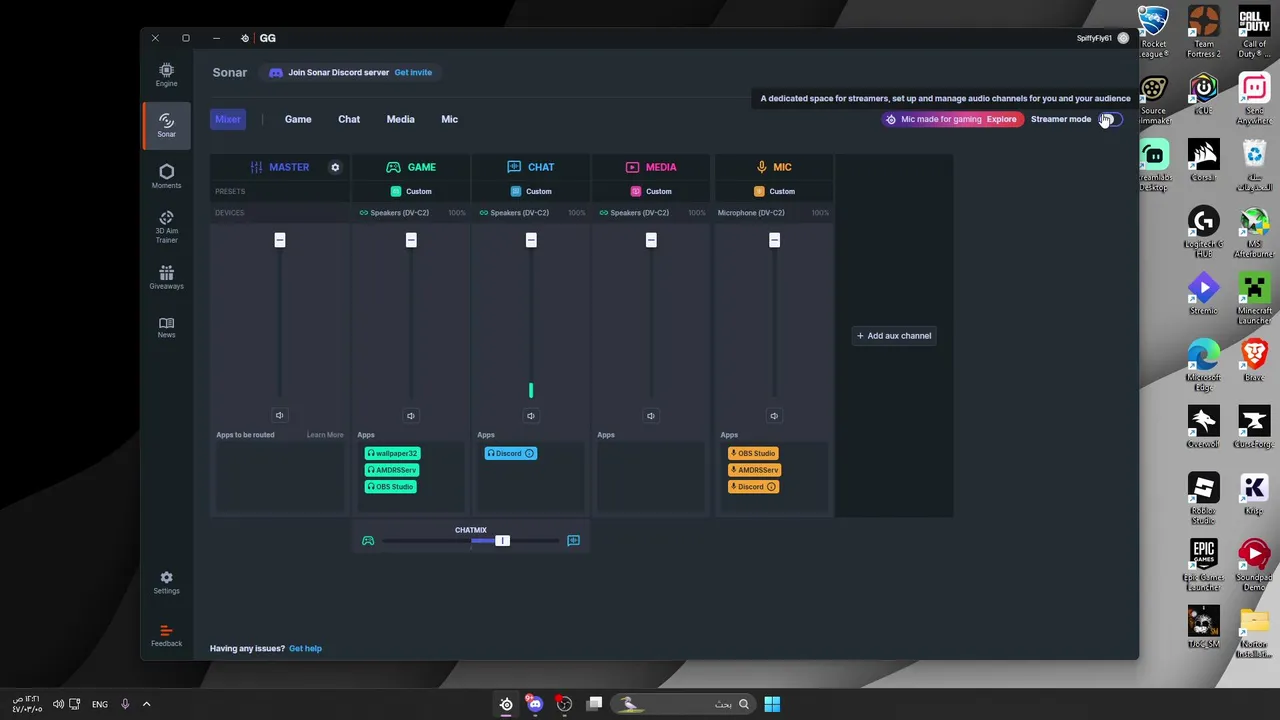The width and height of the screenshot is (1280, 720).
Task: Open Minecraft Launcher desktop icon
Action: [1254, 300]
